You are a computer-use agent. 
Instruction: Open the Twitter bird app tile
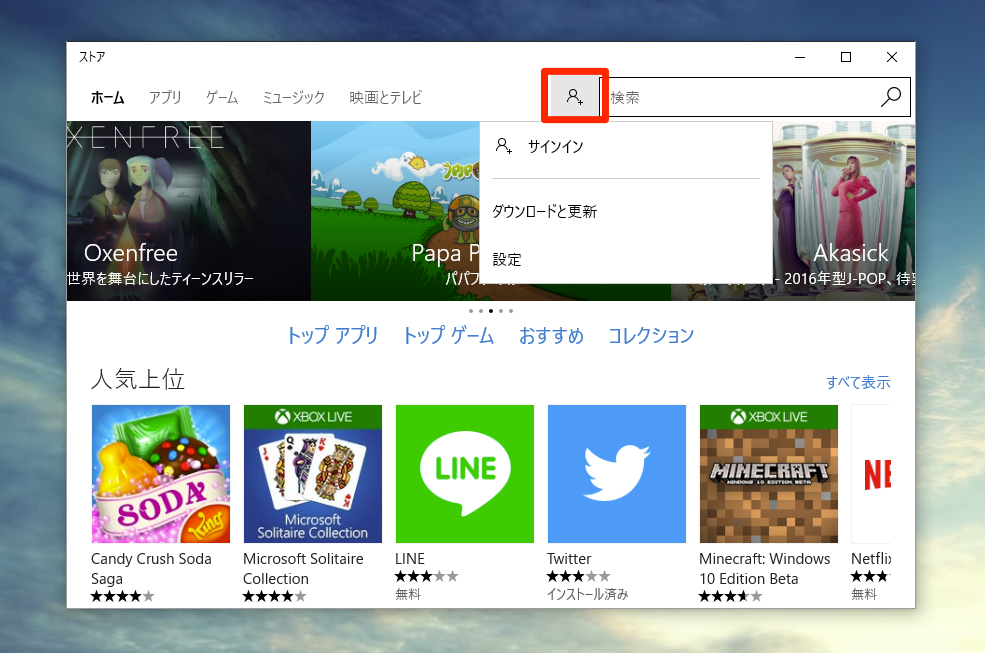pyautogui.click(x=617, y=474)
